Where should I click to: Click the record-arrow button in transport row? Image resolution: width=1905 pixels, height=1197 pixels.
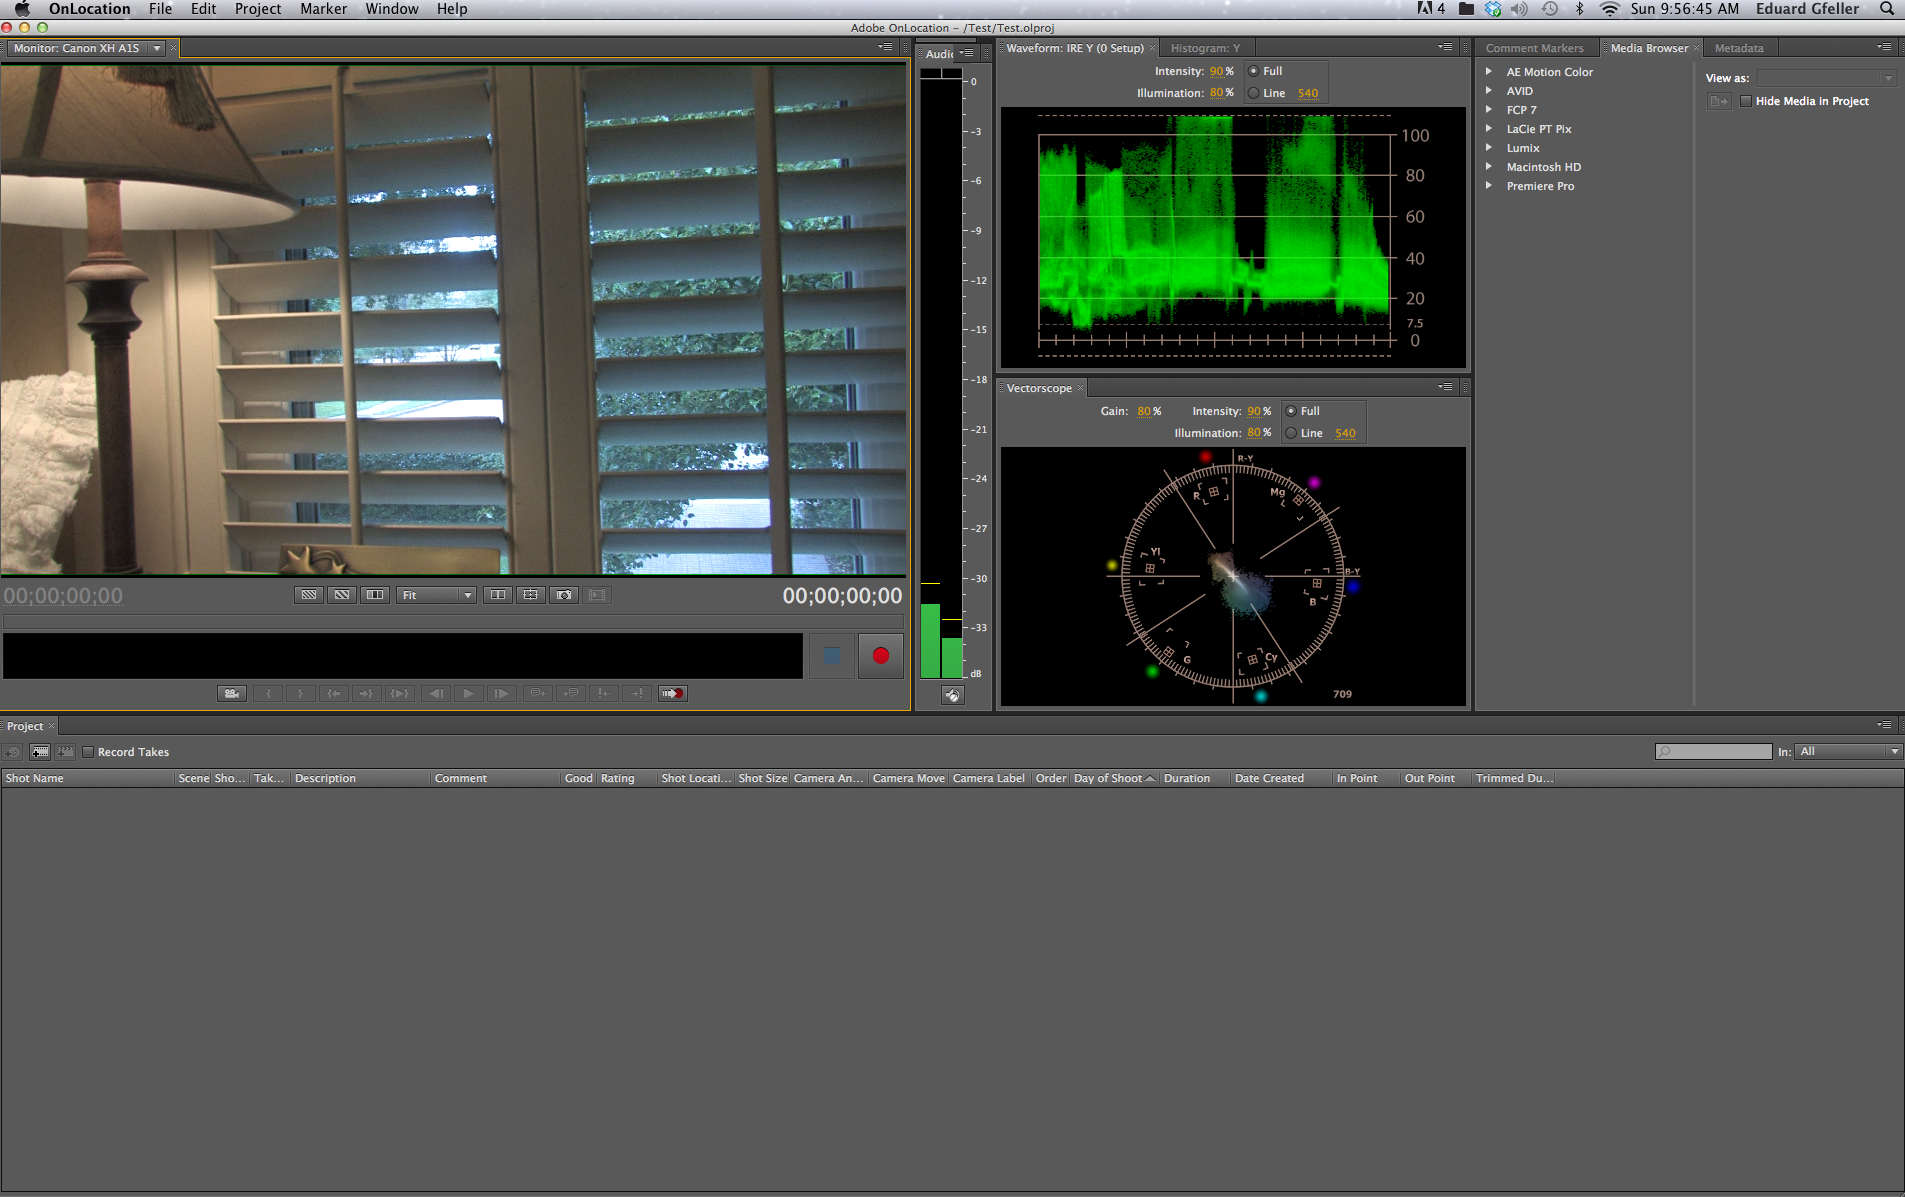tap(672, 693)
